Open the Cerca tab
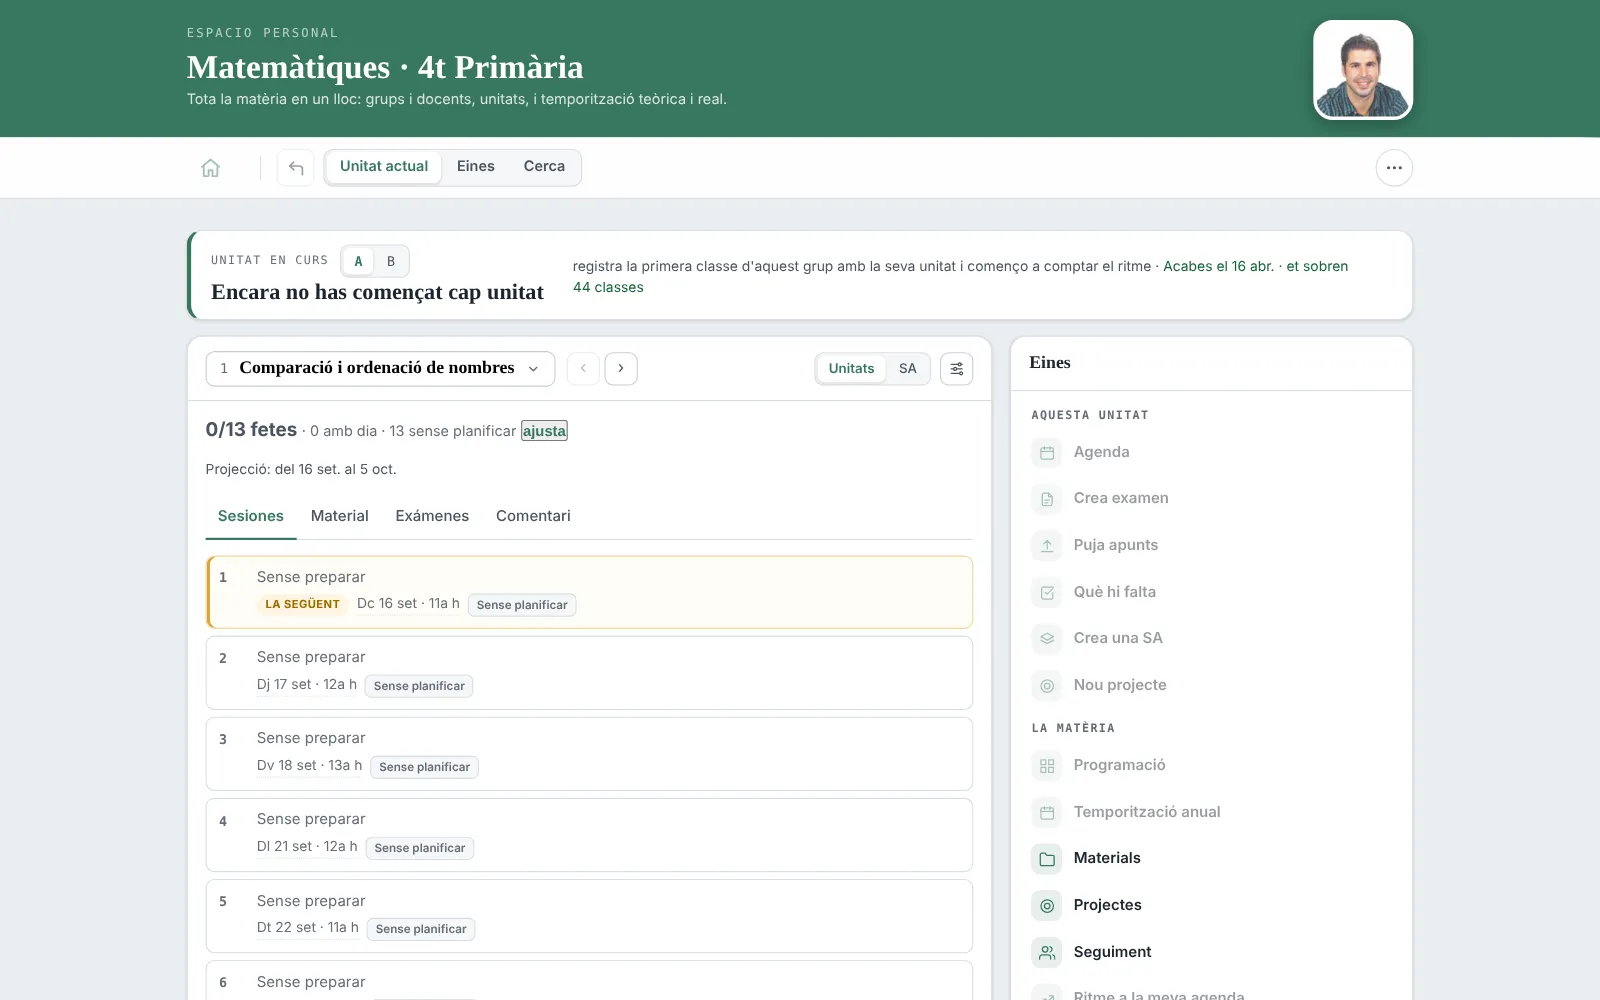 click(544, 167)
